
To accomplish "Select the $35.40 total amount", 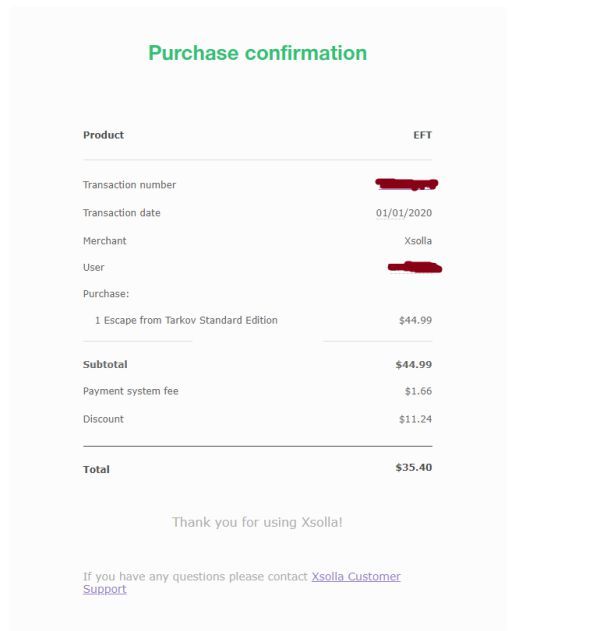I will (414, 467).
